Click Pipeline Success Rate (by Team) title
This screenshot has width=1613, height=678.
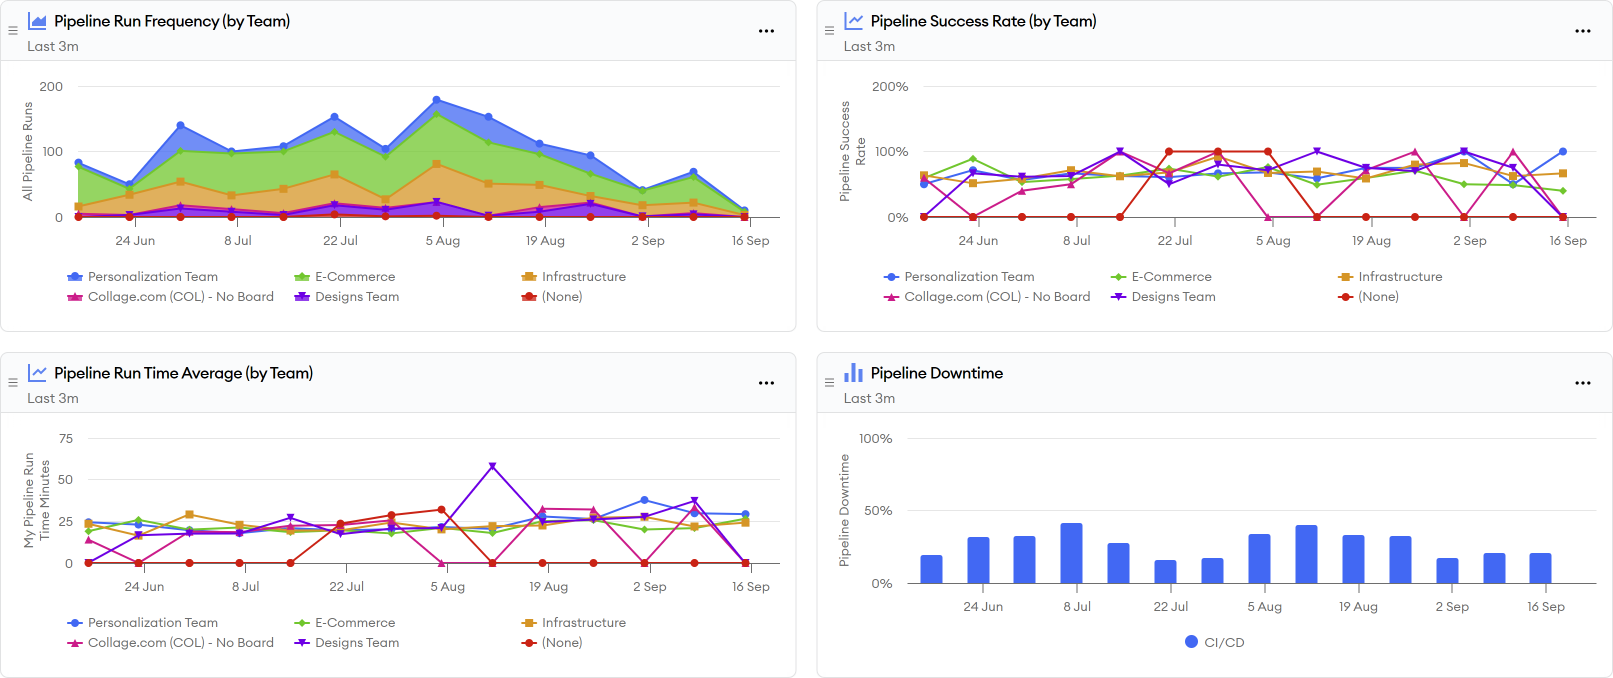pos(983,21)
